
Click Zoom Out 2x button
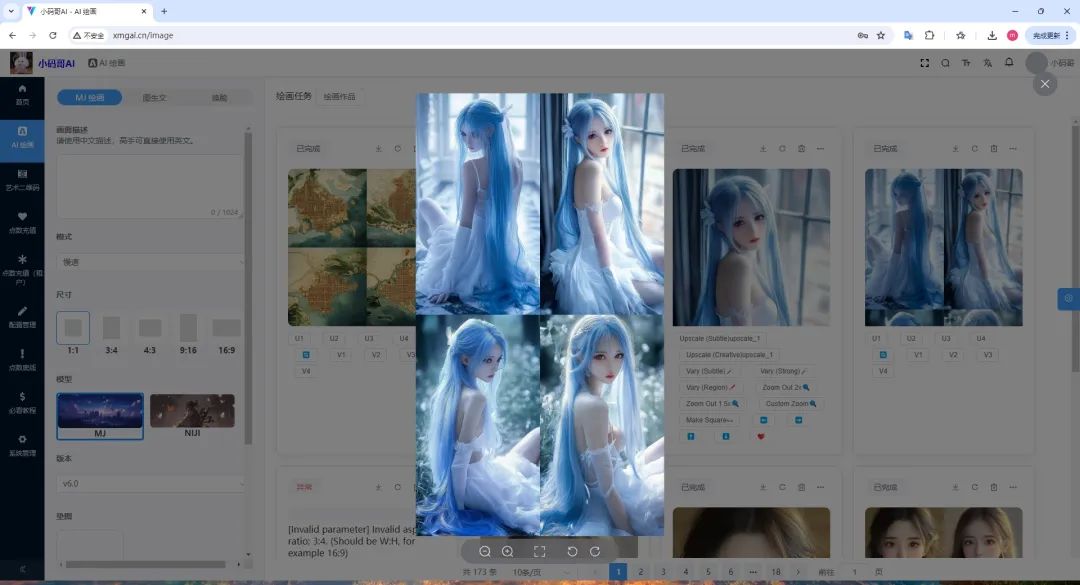pyautogui.click(x=786, y=387)
